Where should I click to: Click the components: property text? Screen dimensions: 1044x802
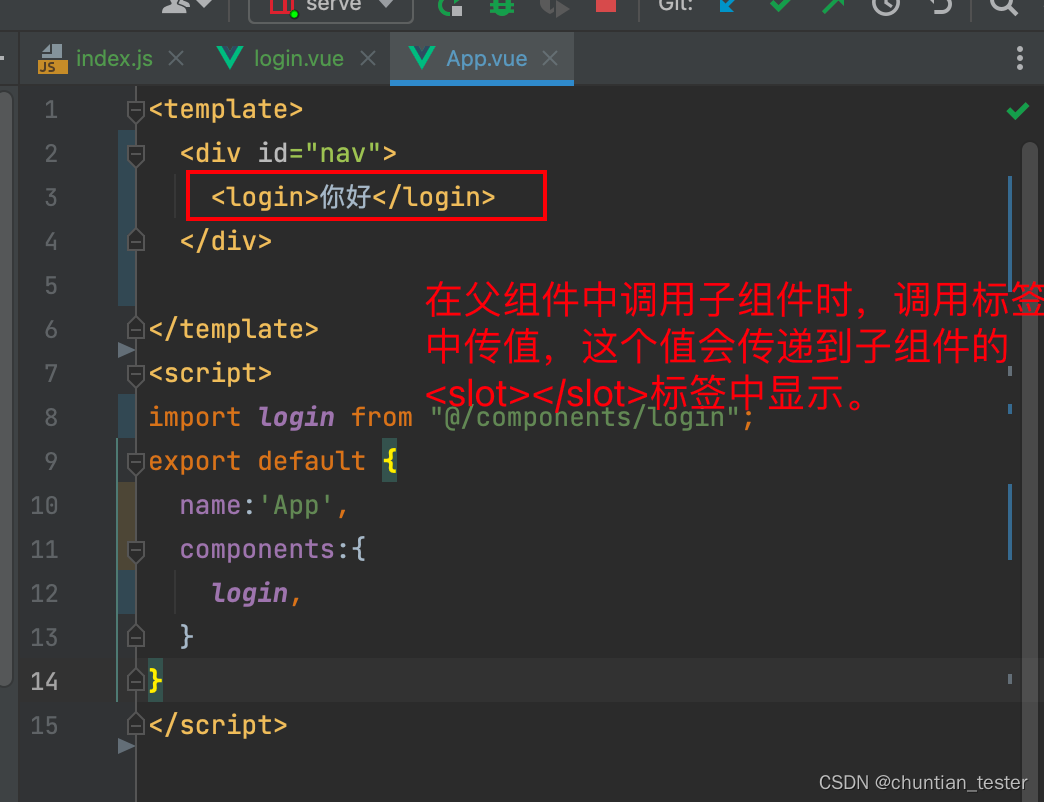coord(264,549)
